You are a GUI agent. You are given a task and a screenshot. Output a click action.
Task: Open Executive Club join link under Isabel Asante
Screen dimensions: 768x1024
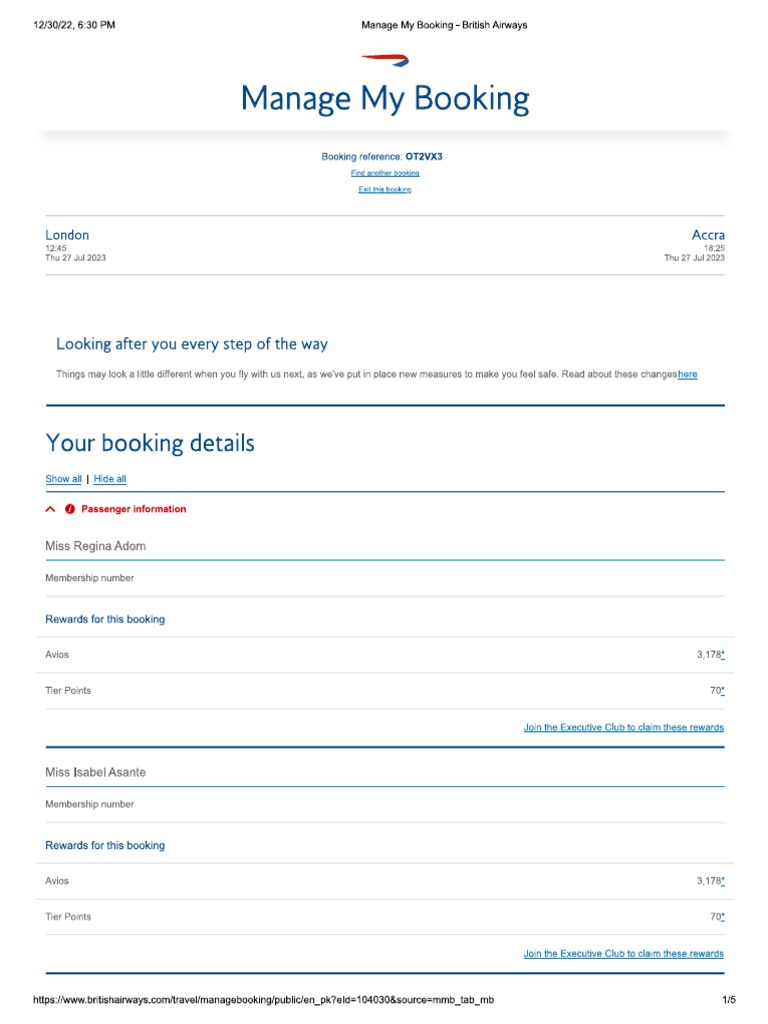[623, 953]
